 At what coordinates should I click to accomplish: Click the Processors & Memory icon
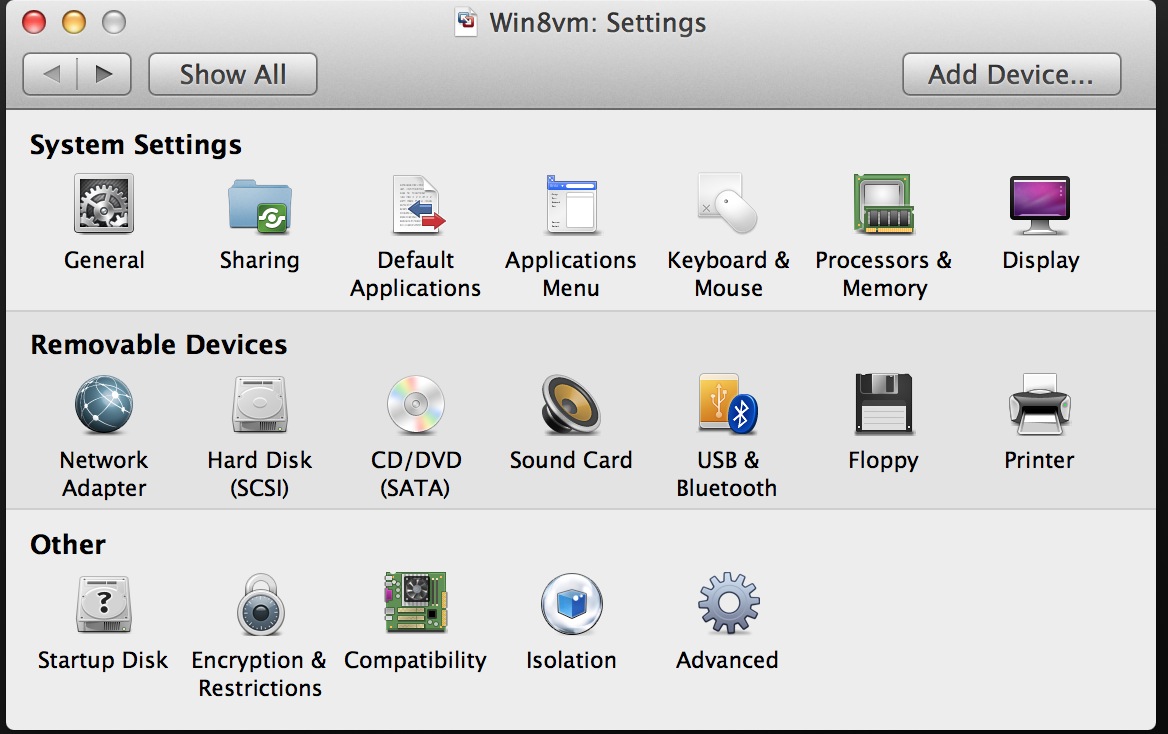point(884,204)
